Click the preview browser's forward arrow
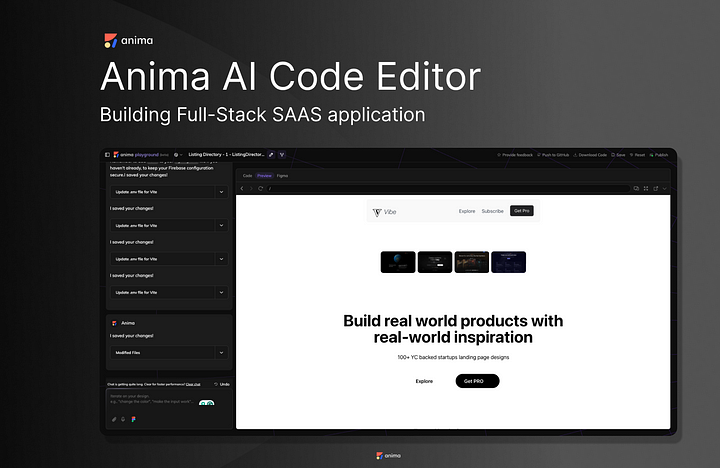720x468 pixels. pyautogui.click(x=251, y=188)
